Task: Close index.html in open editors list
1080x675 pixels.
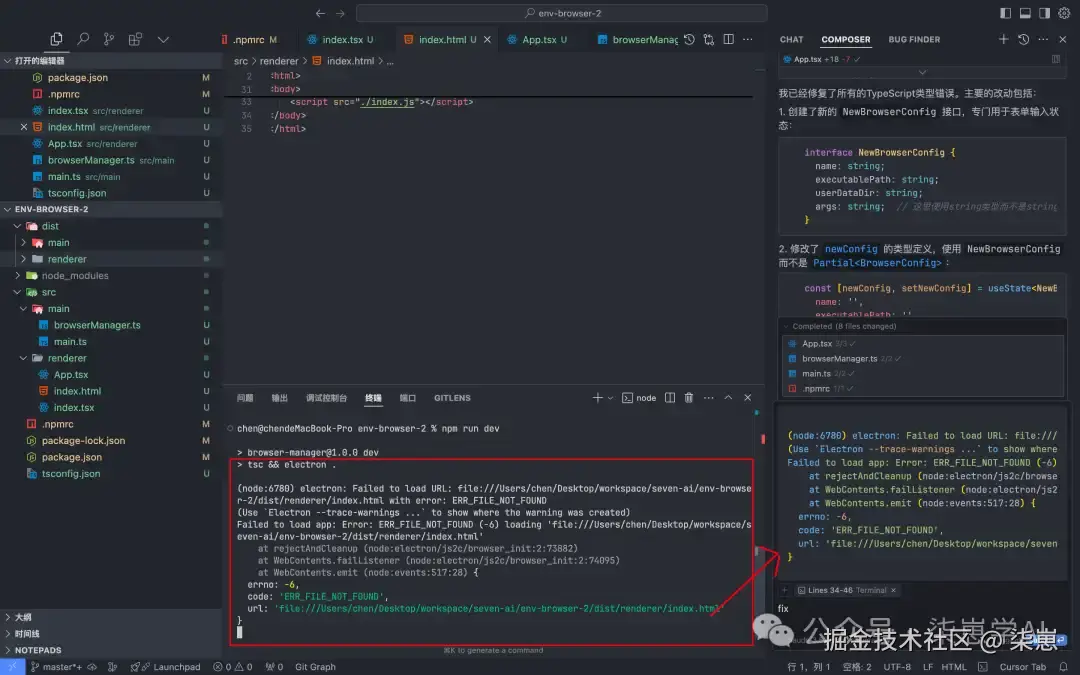Action: (x=24, y=127)
